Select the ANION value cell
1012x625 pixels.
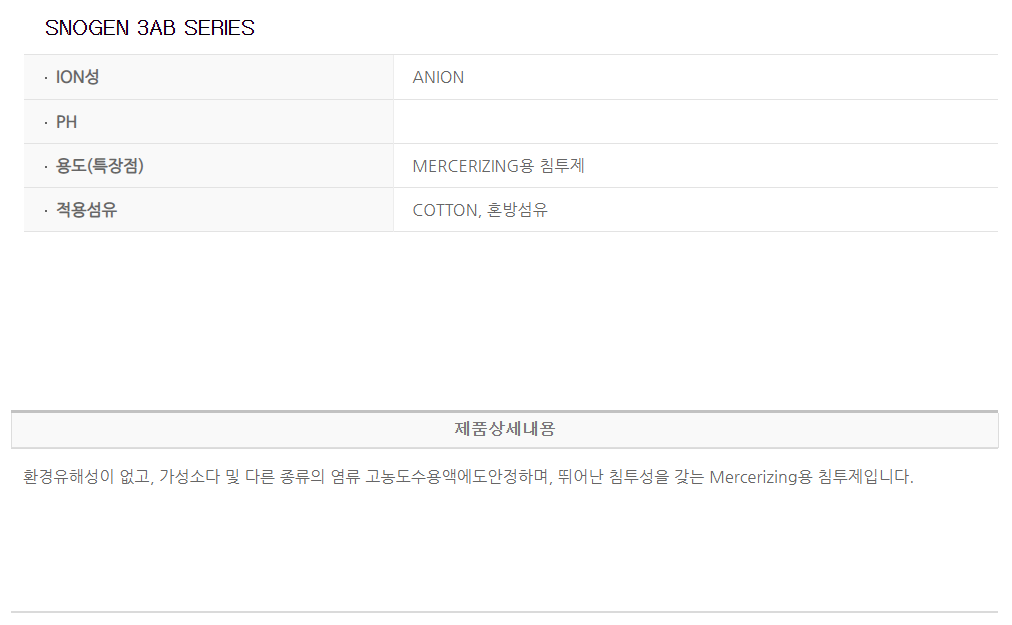point(438,77)
